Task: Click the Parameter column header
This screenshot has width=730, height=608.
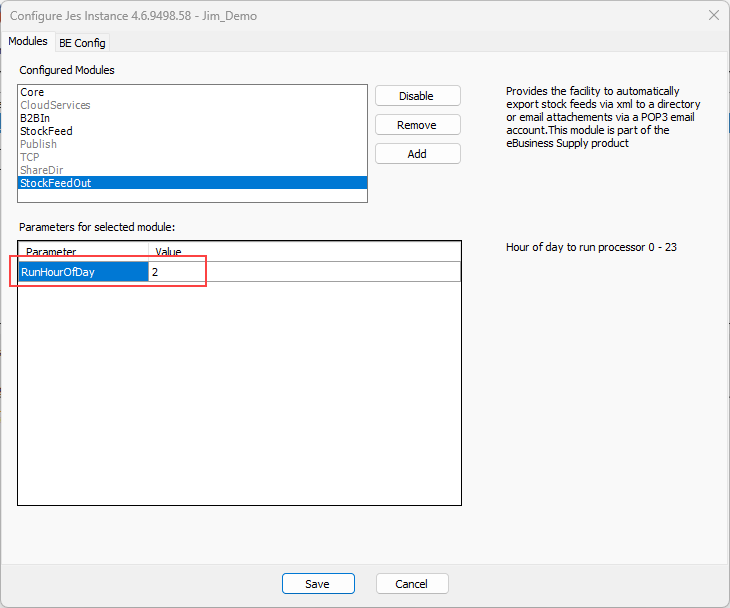Action: coord(84,252)
